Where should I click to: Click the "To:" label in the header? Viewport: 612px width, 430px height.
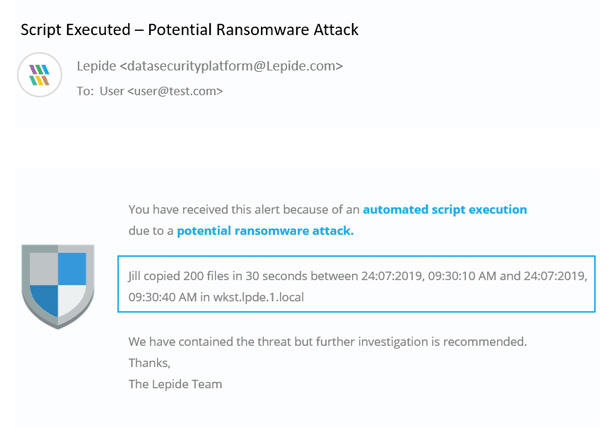87,91
